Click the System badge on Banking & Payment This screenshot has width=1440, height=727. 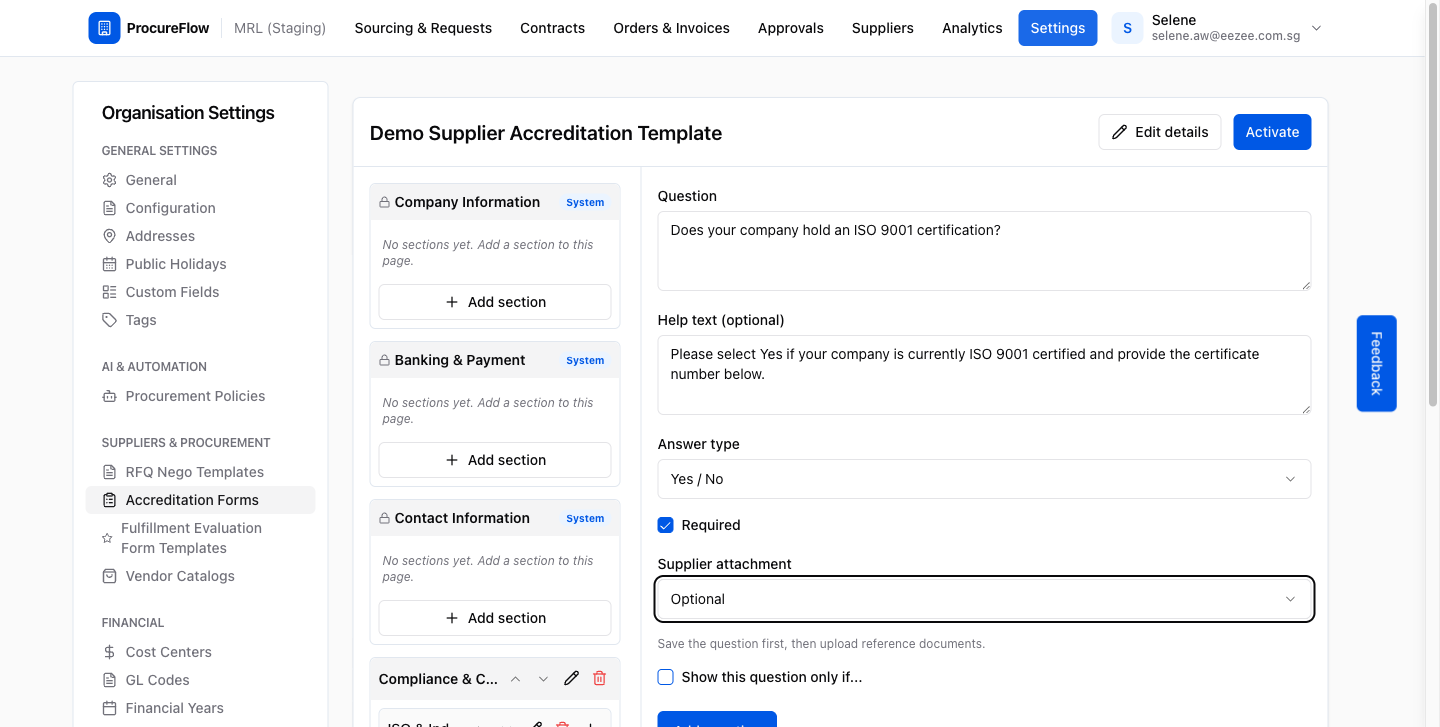click(585, 360)
